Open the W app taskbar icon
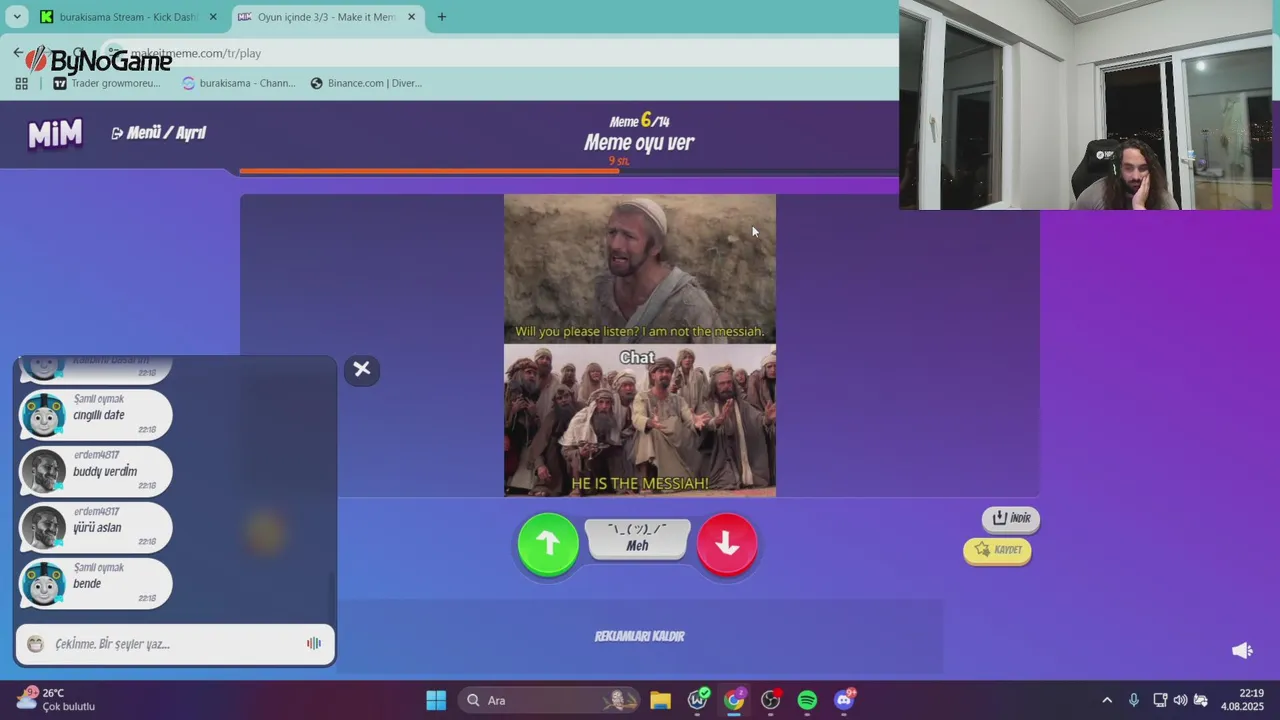This screenshot has height=720, width=1280. tap(698, 700)
